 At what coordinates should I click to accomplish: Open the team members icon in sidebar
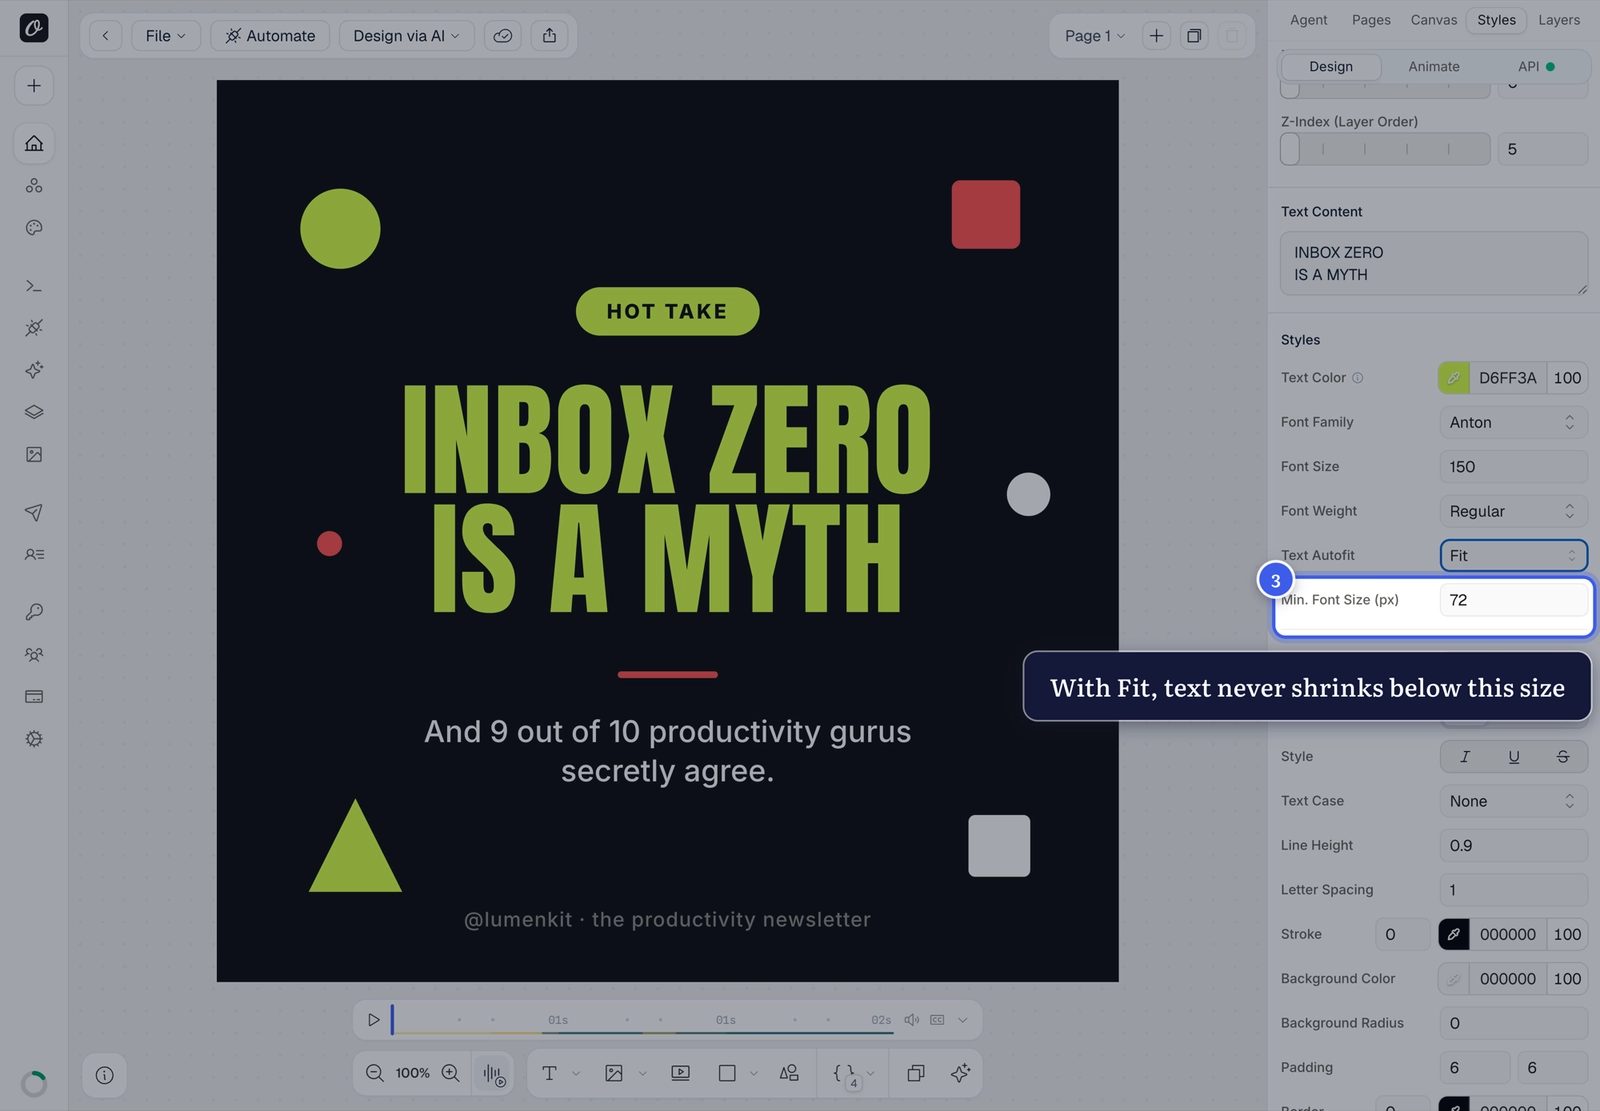pos(34,655)
